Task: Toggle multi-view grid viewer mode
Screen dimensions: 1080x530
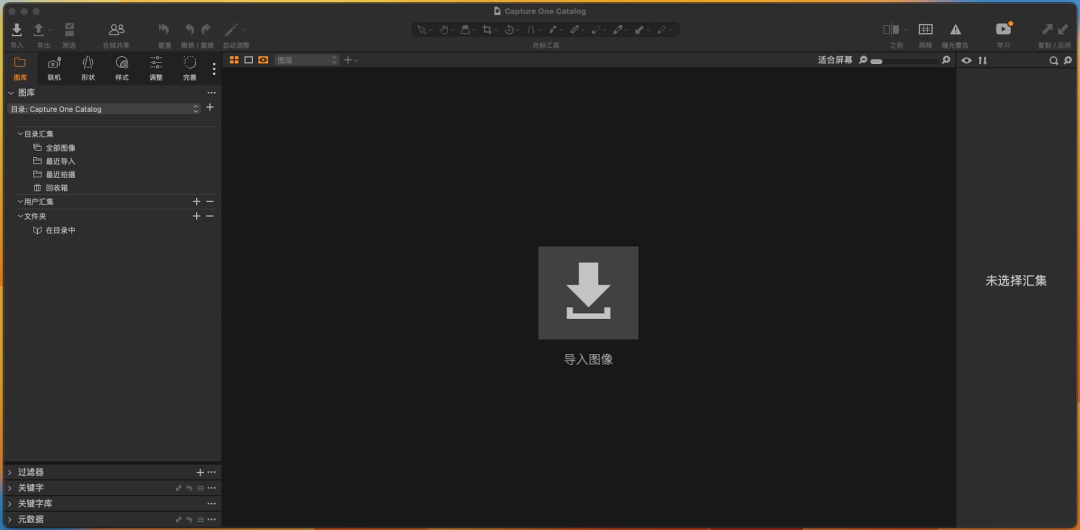Action: click(x=234, y=60)
